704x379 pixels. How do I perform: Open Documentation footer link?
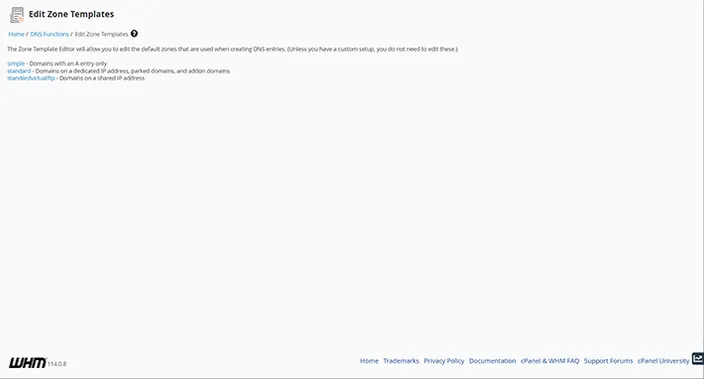[x=493, y=361]
